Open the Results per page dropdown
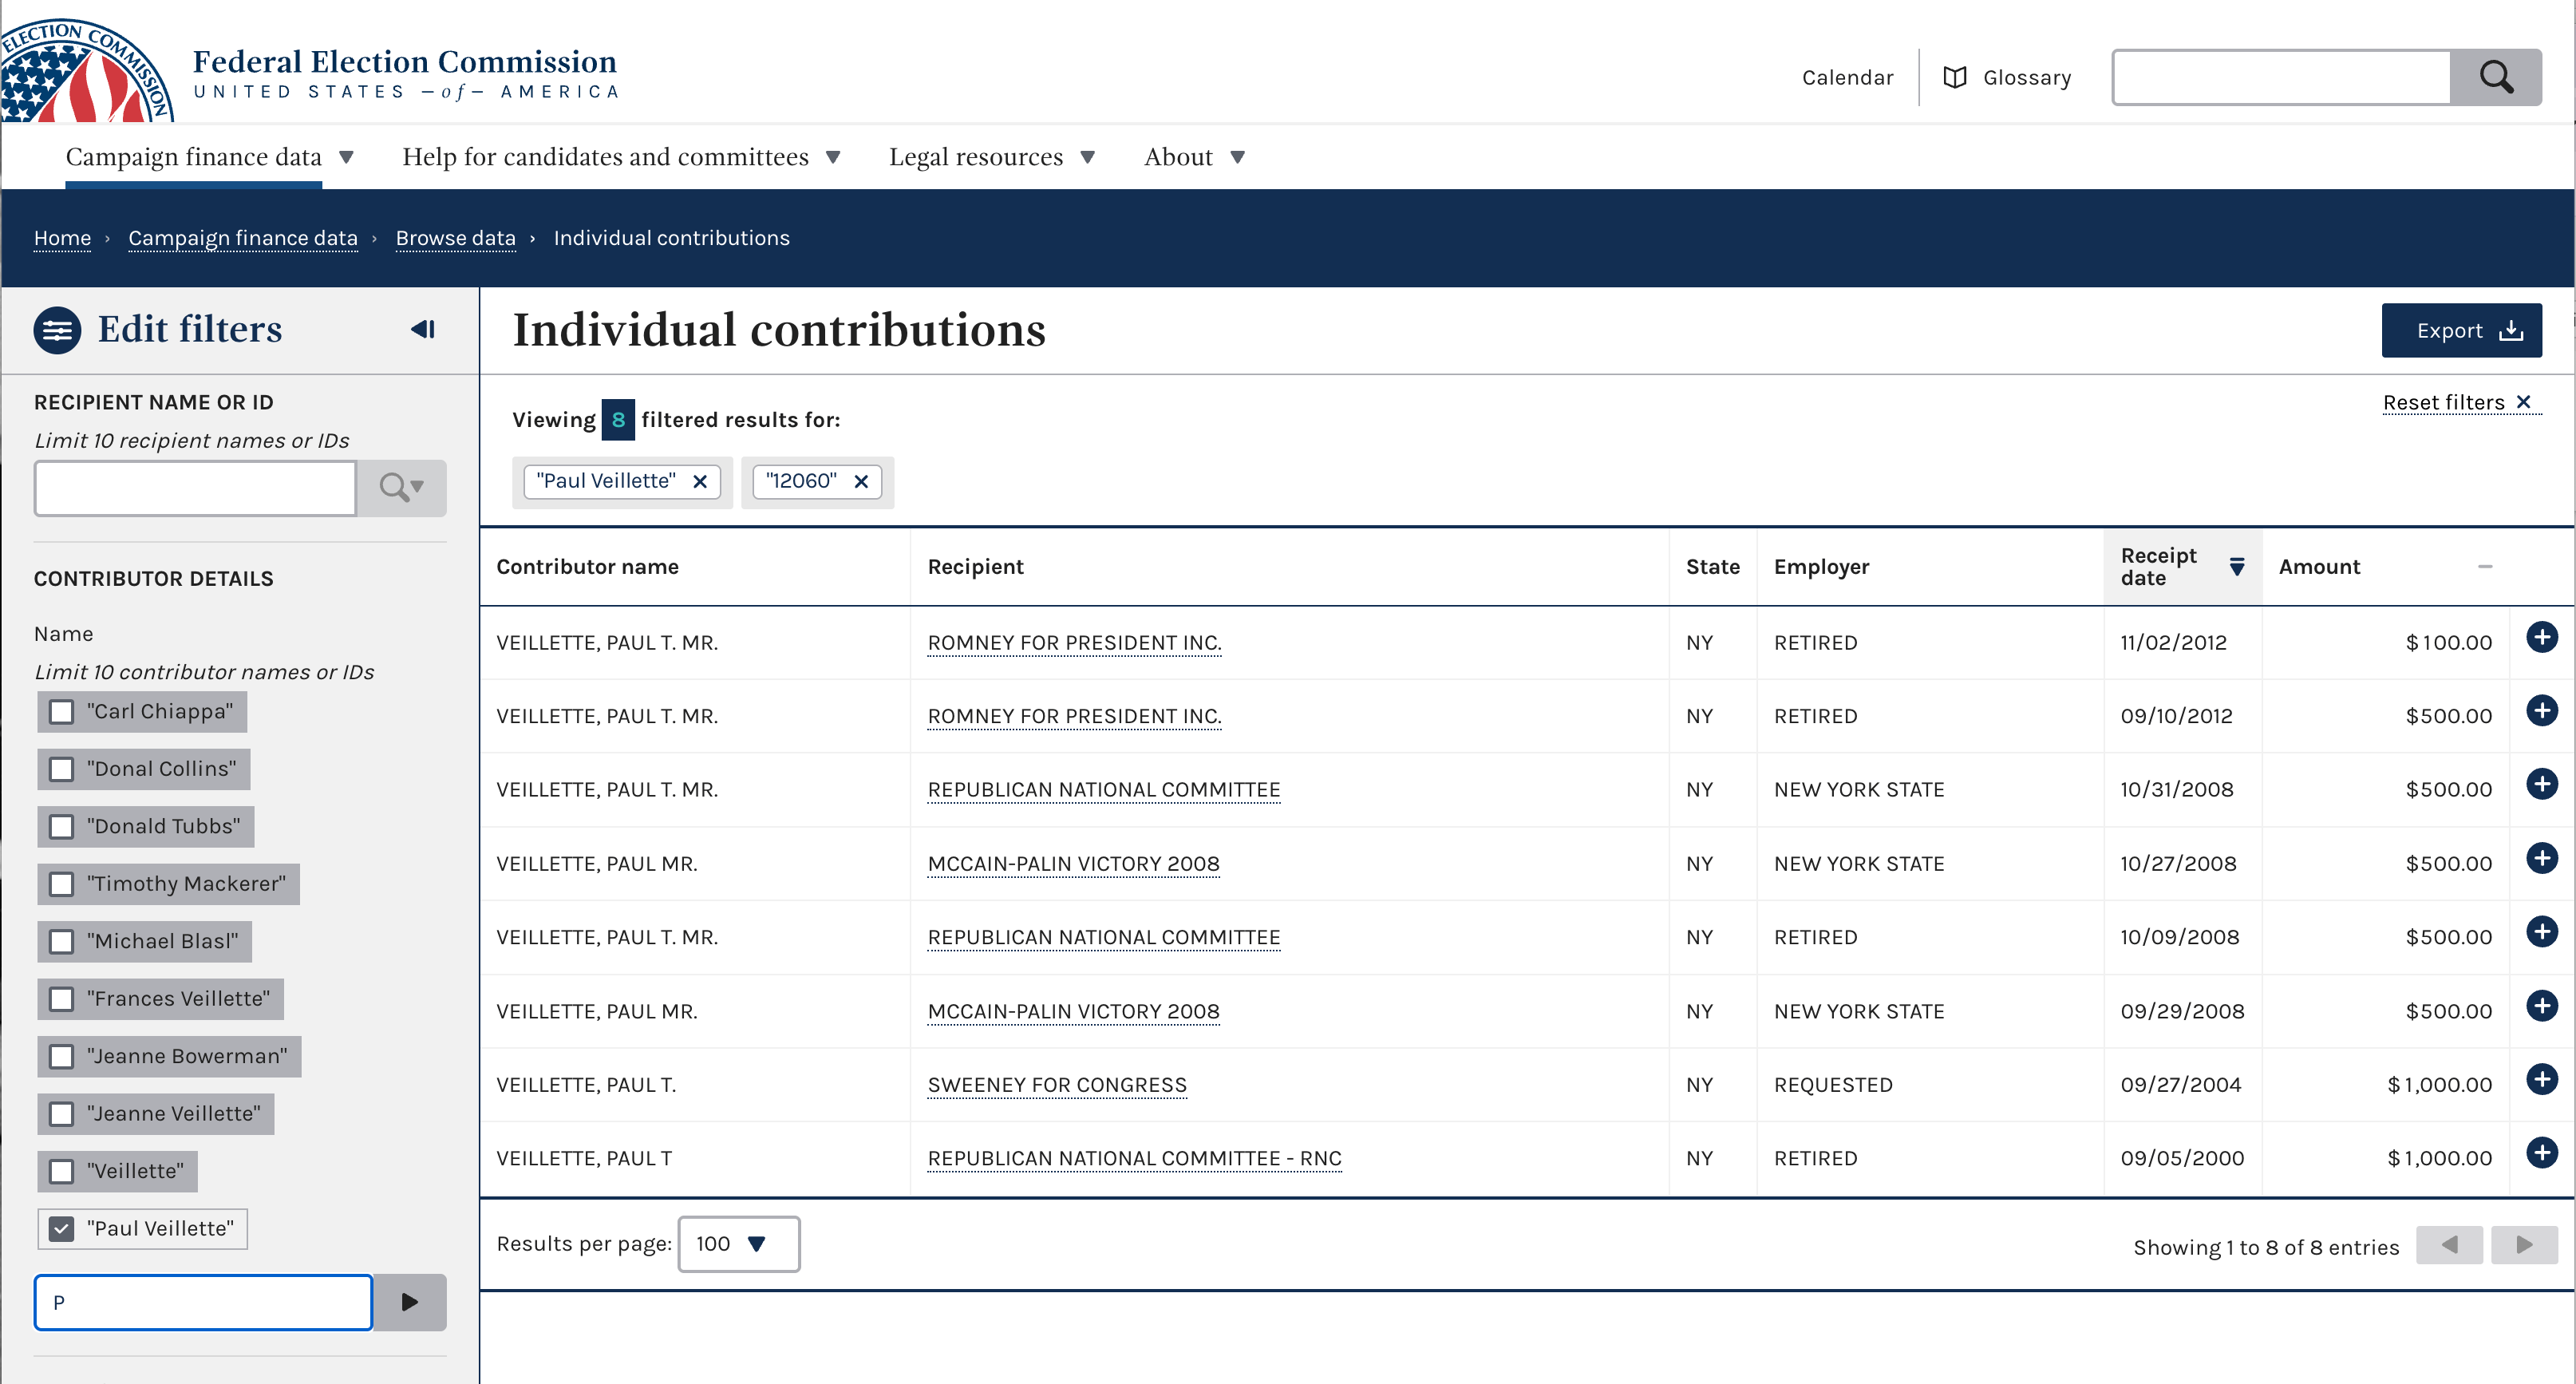Viewport: 2576px width, 1384px height. point(738,1244)
